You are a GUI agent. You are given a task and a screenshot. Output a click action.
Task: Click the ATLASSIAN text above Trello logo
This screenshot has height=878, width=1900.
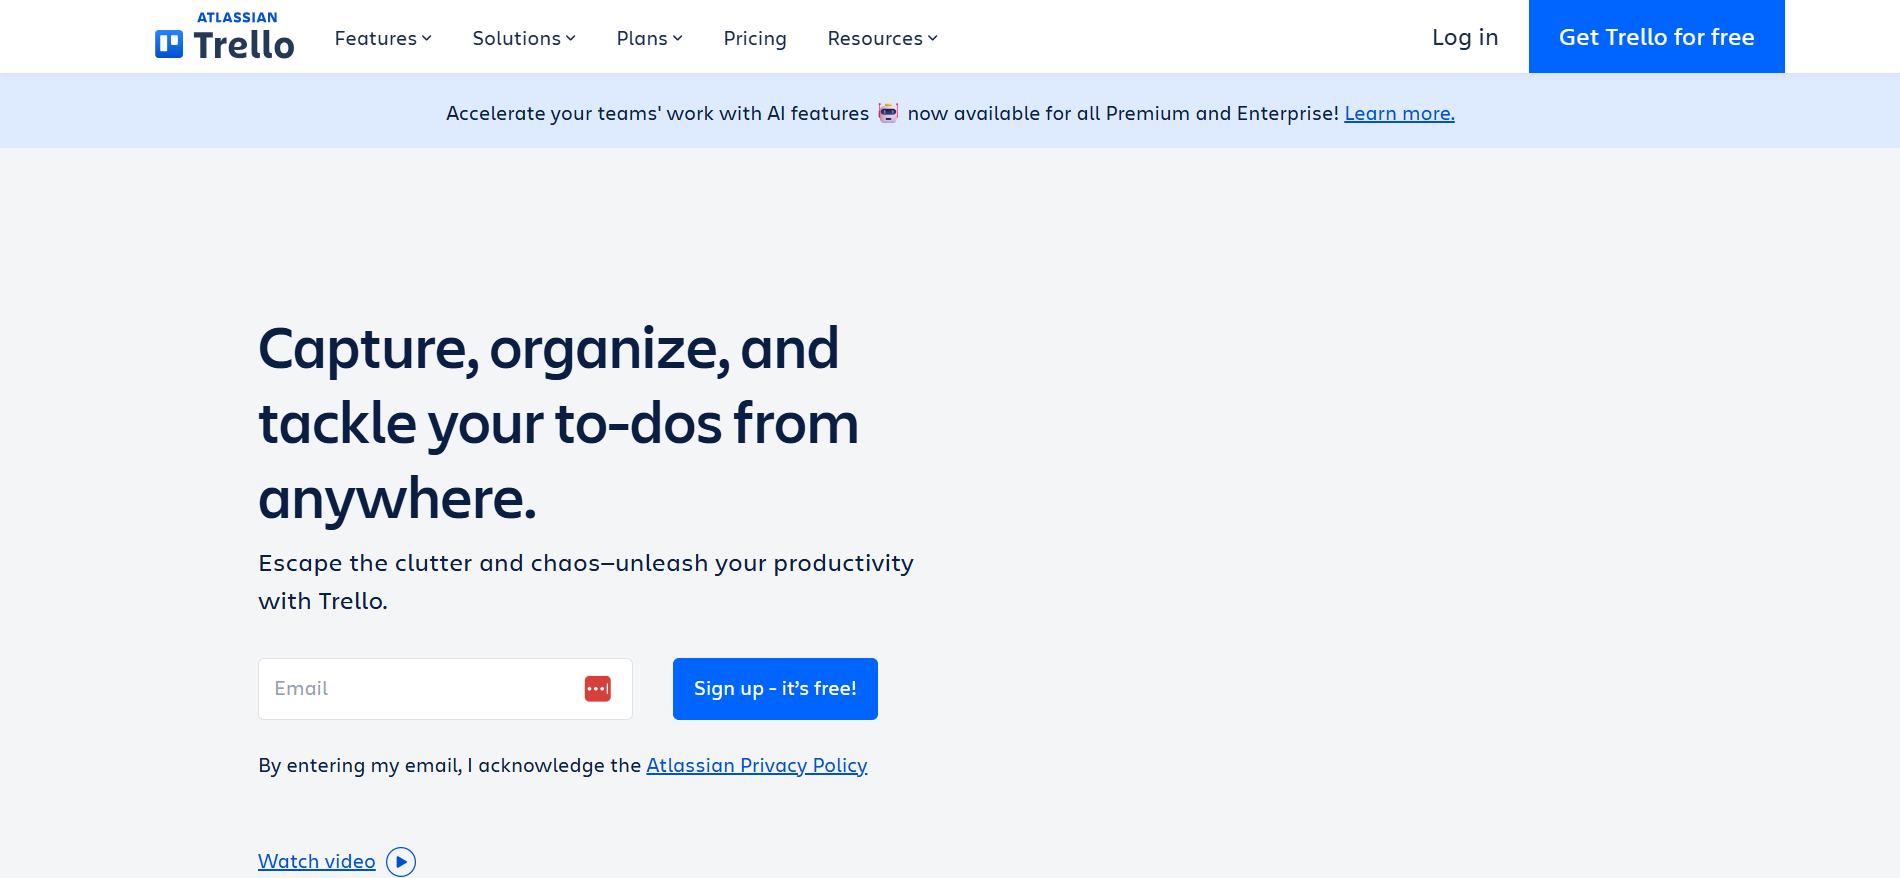coord(237,17)
